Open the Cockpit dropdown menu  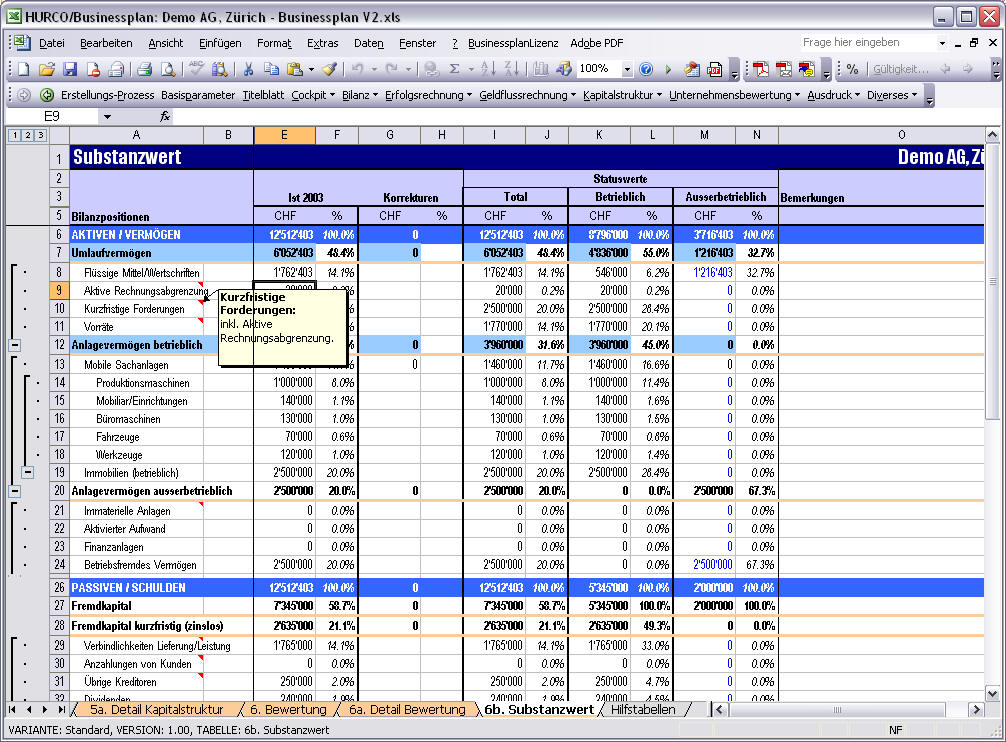tap(313, 95)
